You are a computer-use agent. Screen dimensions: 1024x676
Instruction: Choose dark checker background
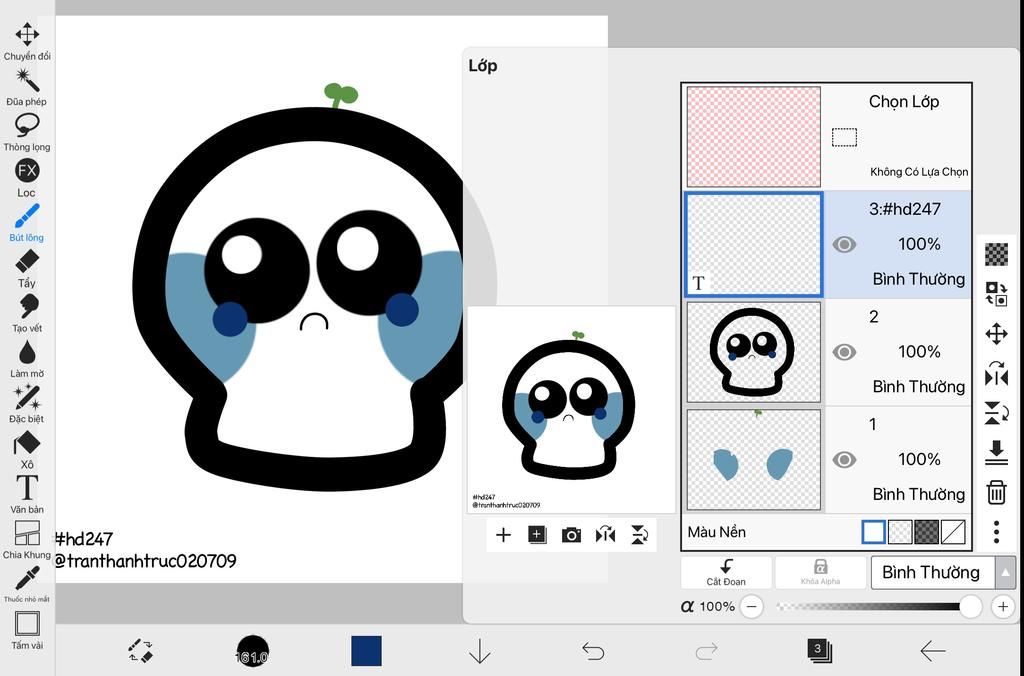click(x=927, y=532)
